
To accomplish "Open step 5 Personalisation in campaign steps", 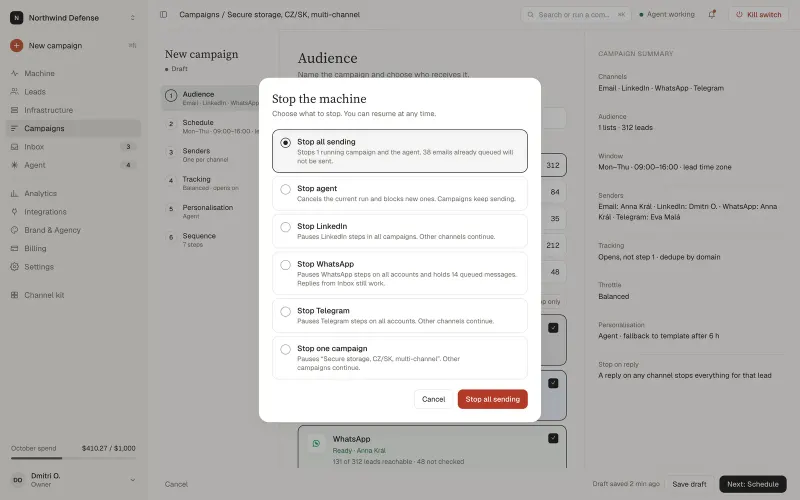I will (210, 211).
